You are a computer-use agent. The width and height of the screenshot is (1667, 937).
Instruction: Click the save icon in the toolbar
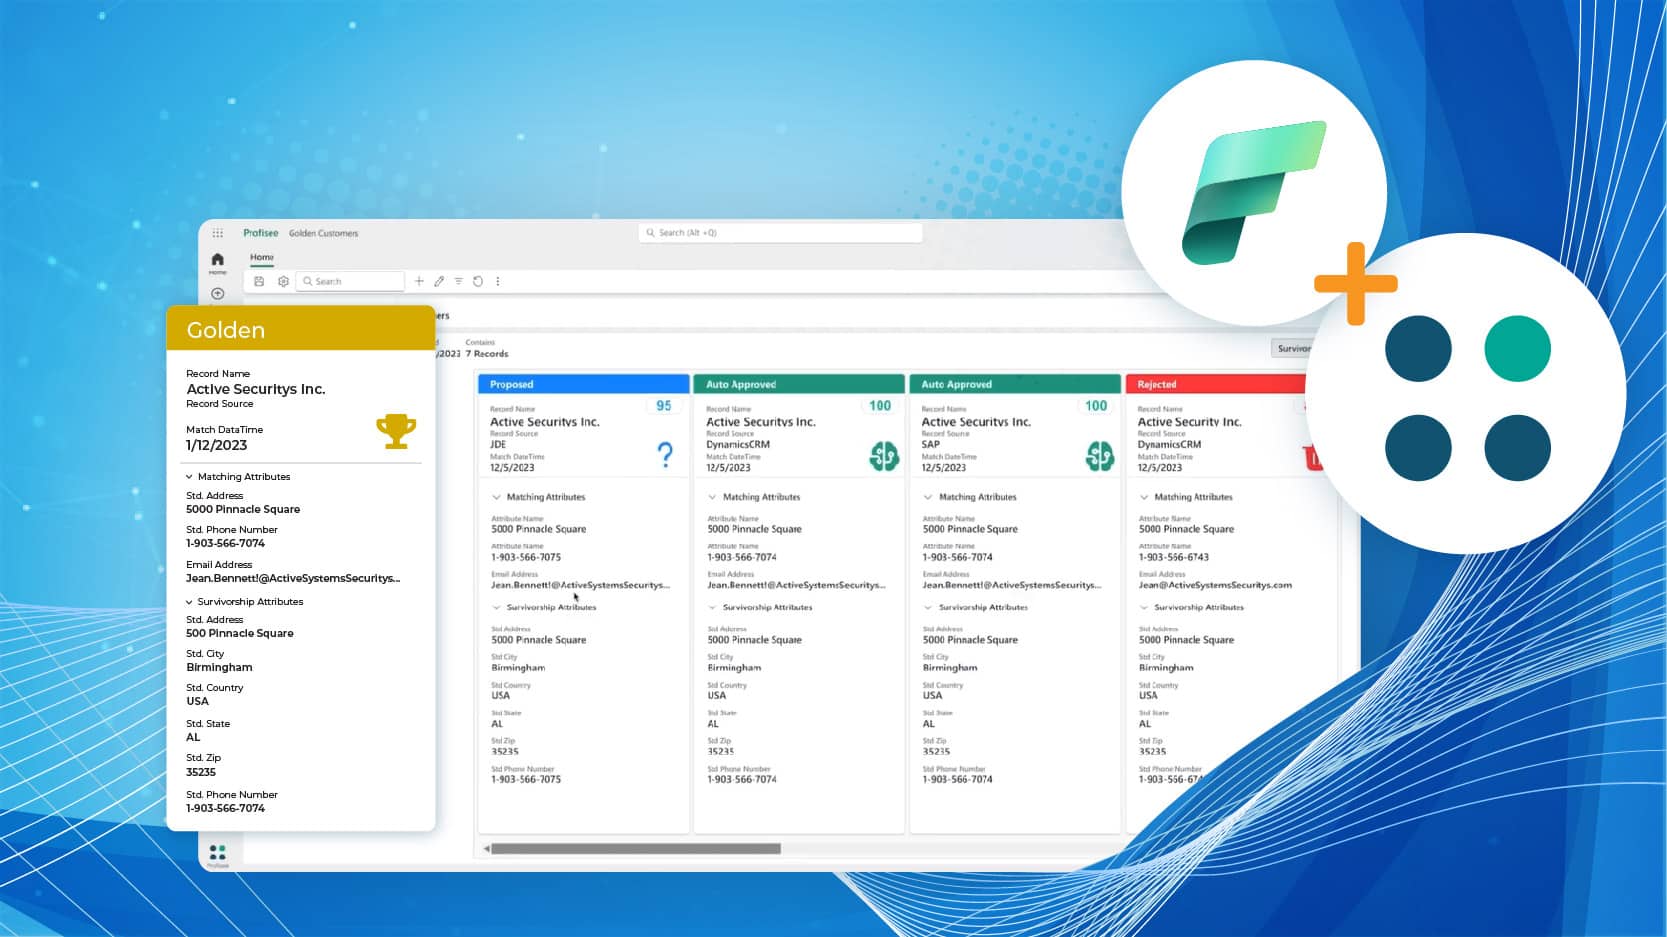pos(259,281)
